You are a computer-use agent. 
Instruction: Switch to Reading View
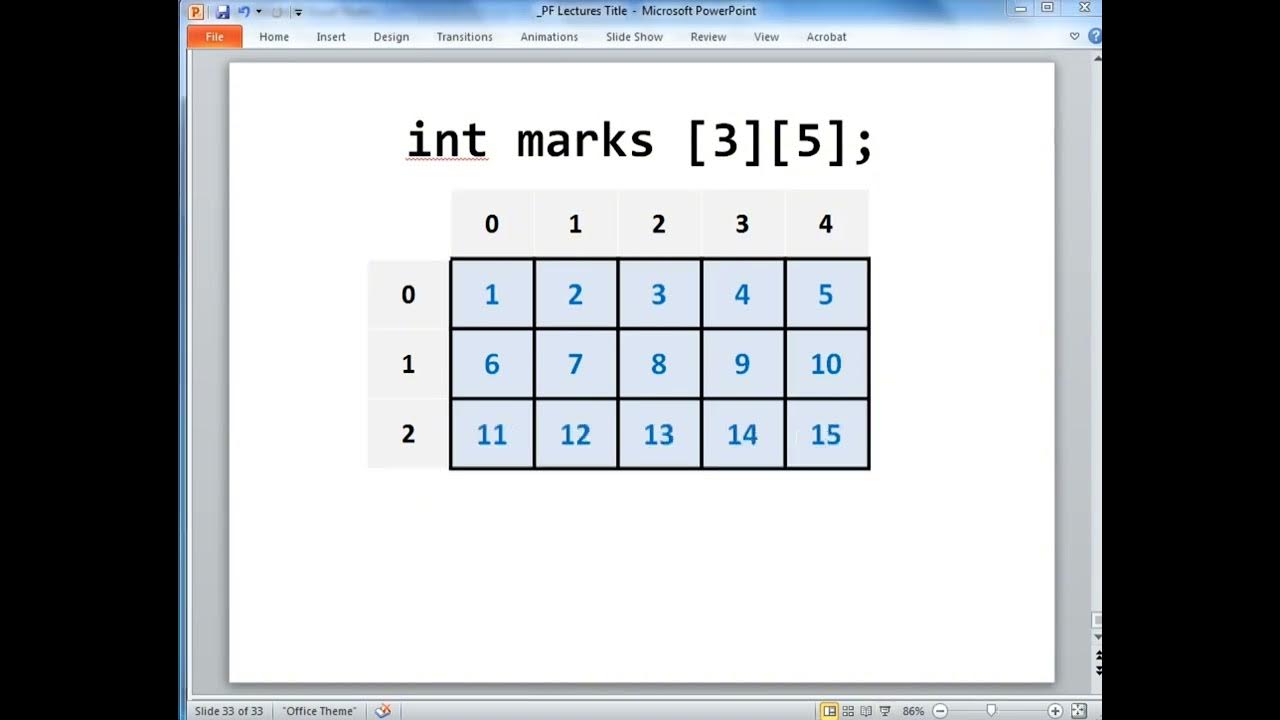866,711
